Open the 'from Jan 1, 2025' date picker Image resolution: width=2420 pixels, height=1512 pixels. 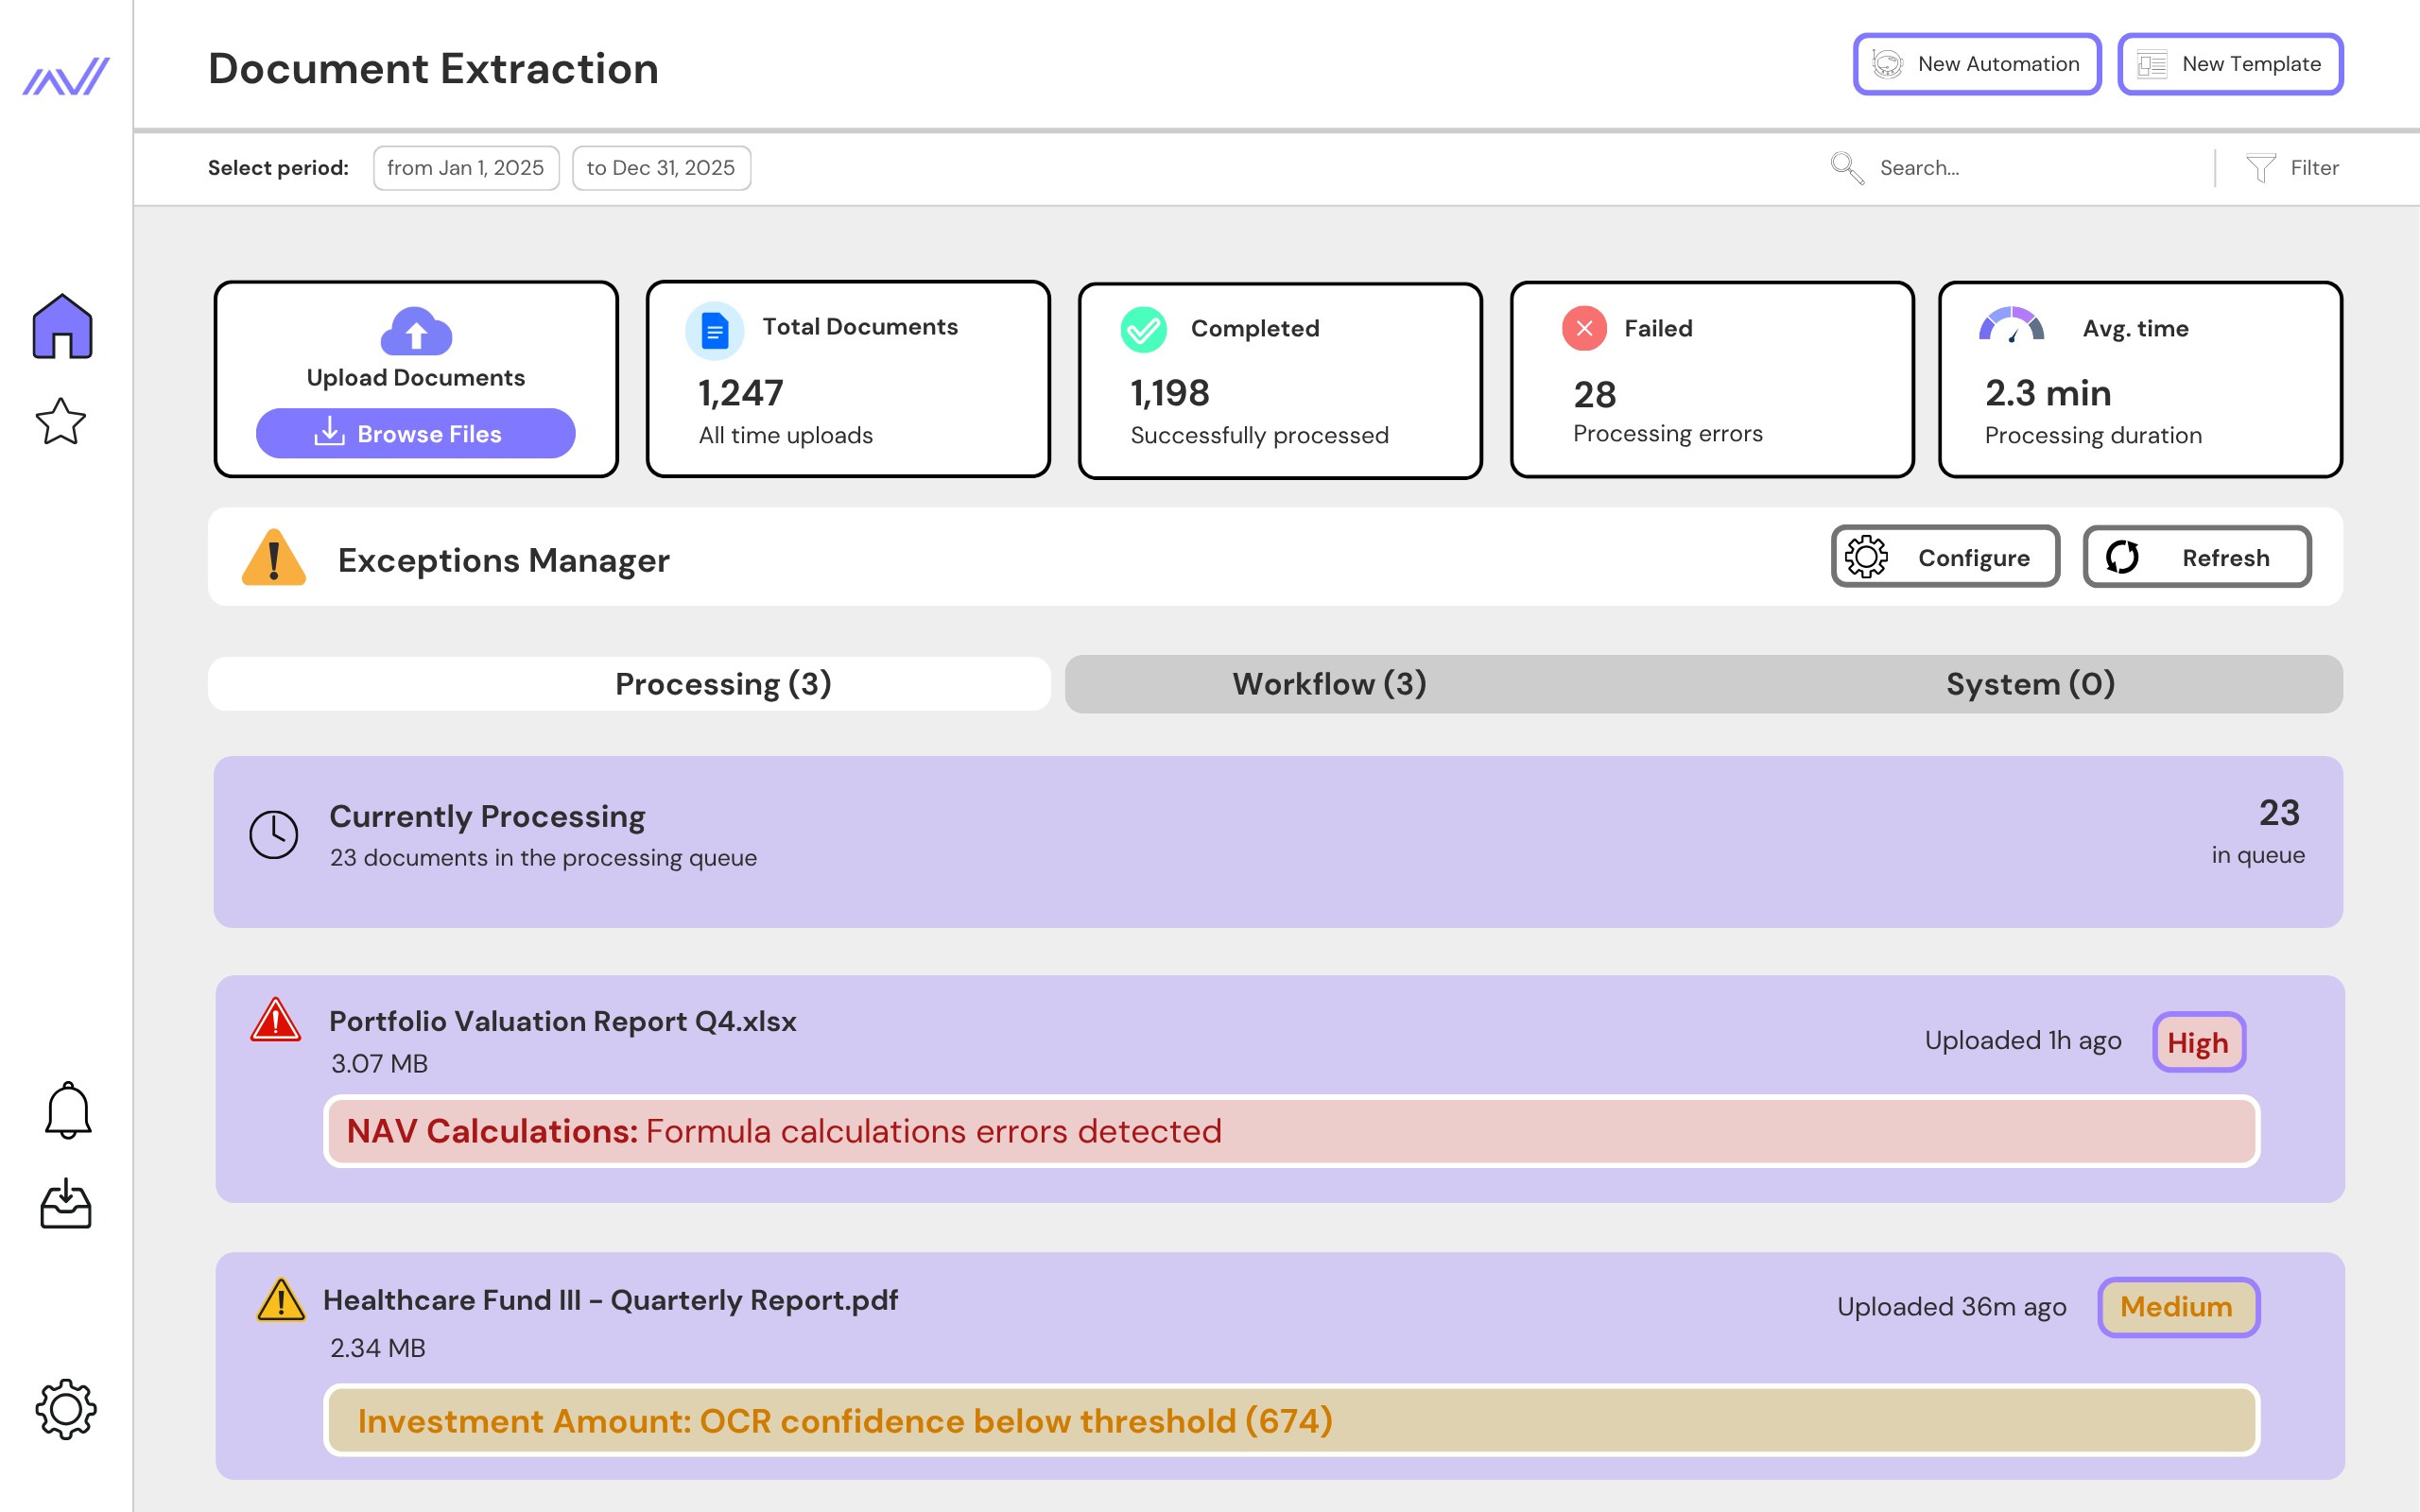click(x=466, y=168)
